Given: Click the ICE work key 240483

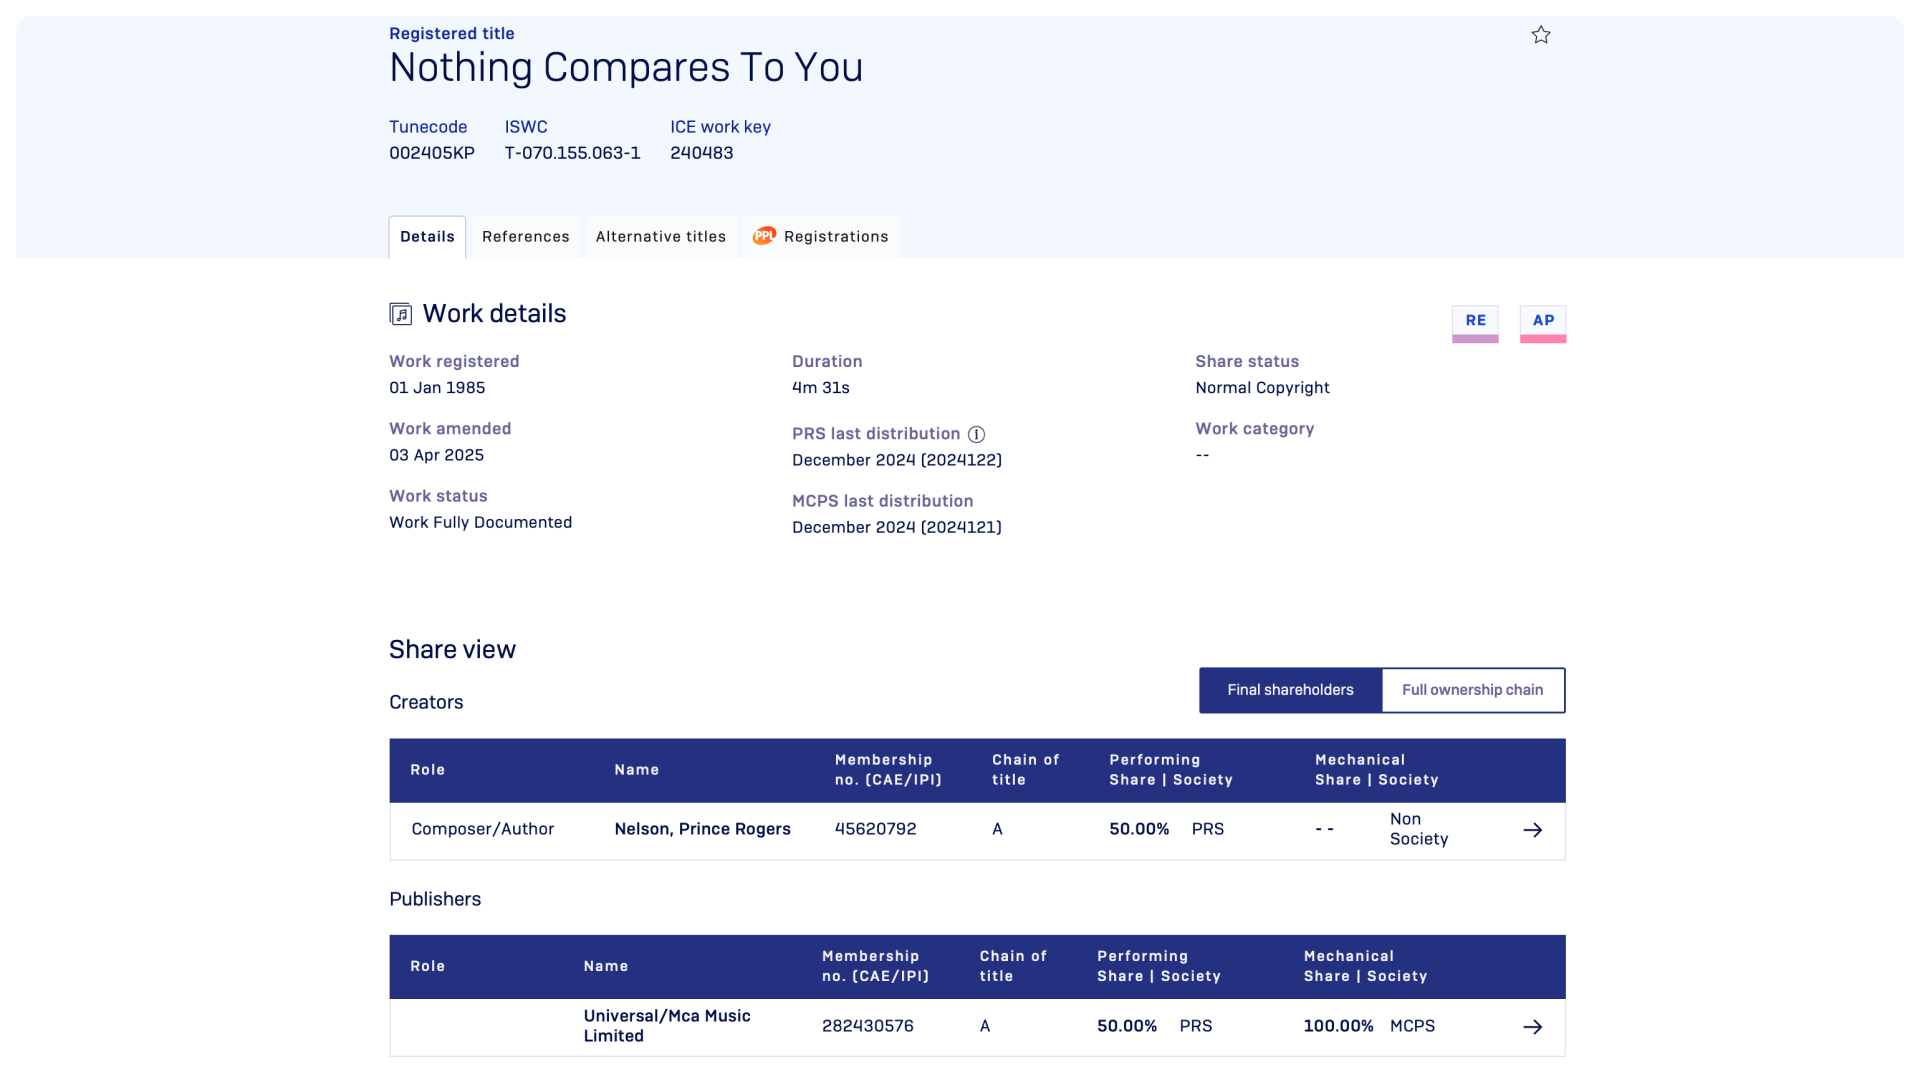Looking at the screenshot, I should [x=701, y=153].
